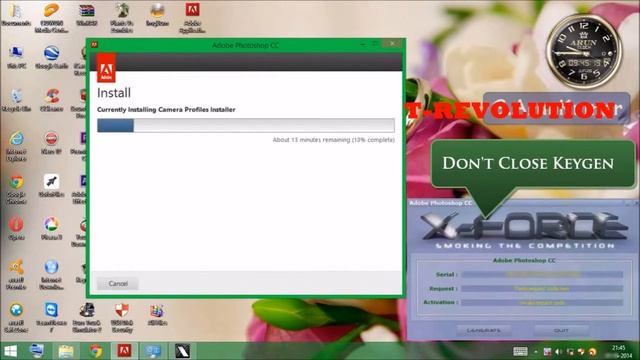Image resolution: width=640 pixels, height=360 pixels.
Task: Select the Request code field in keygen
Action: (x=542, y=289)
